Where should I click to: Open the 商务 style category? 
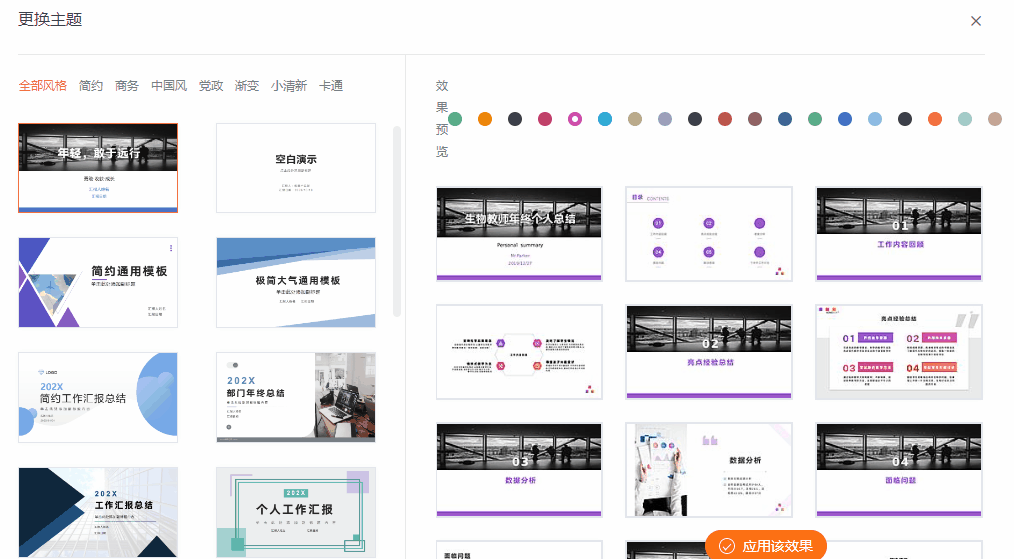(x=127, y=85)
